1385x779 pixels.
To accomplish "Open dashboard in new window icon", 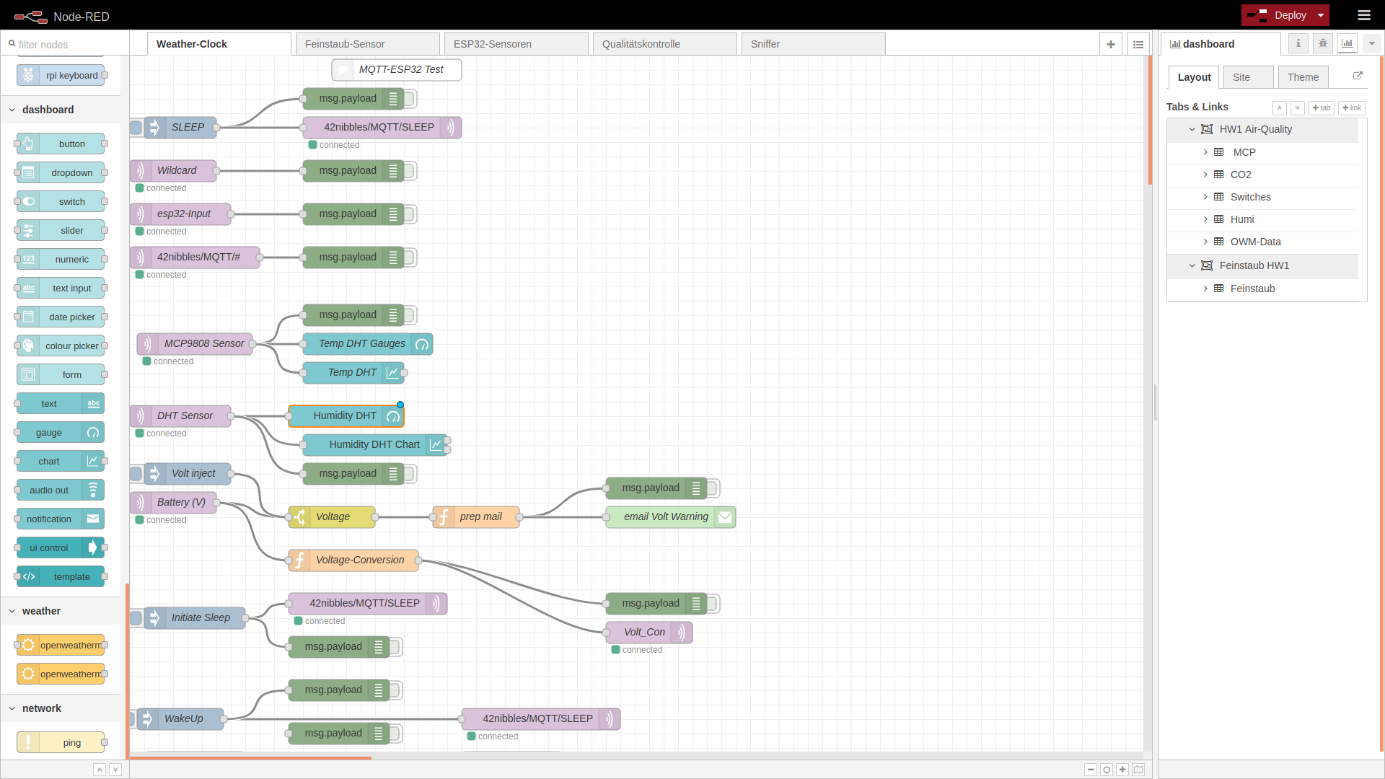I will pyautogui.click(x=1357, y=76).
